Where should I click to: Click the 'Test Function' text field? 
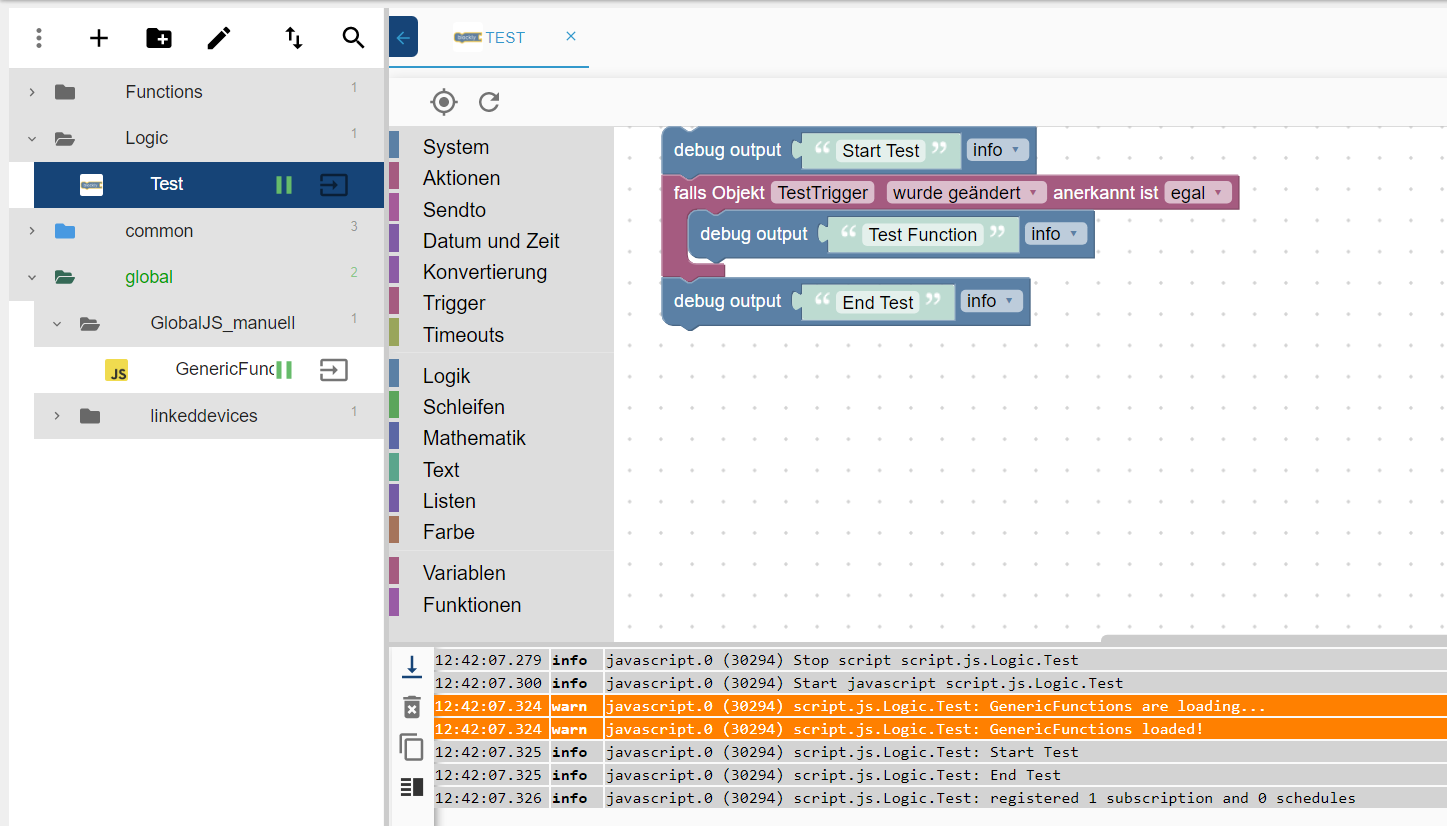pyautogui.click(x=922, y=235)
